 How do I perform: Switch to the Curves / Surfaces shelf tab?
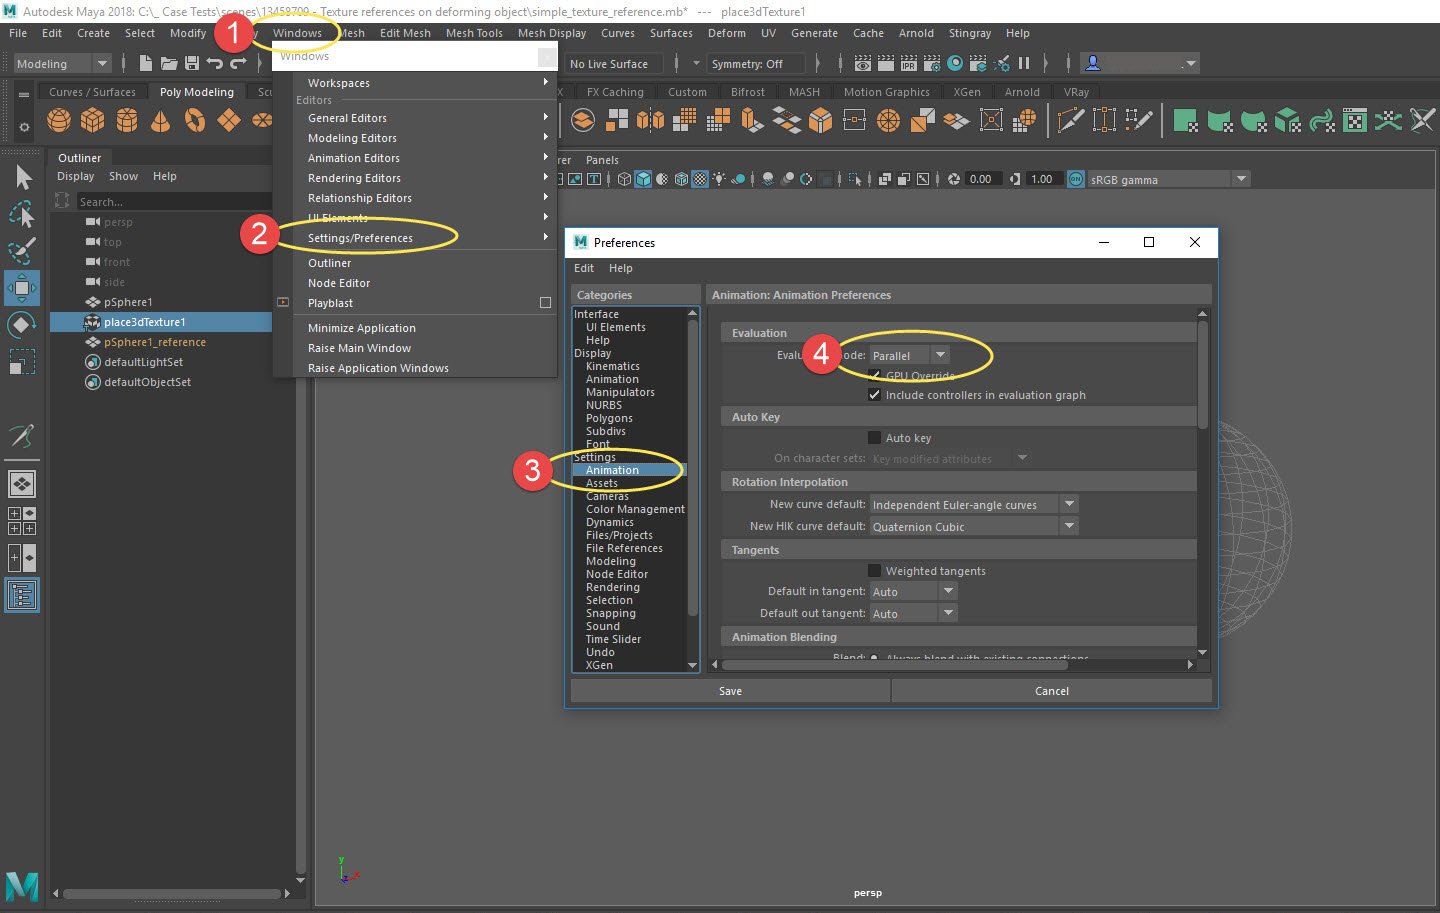[93, 92]
